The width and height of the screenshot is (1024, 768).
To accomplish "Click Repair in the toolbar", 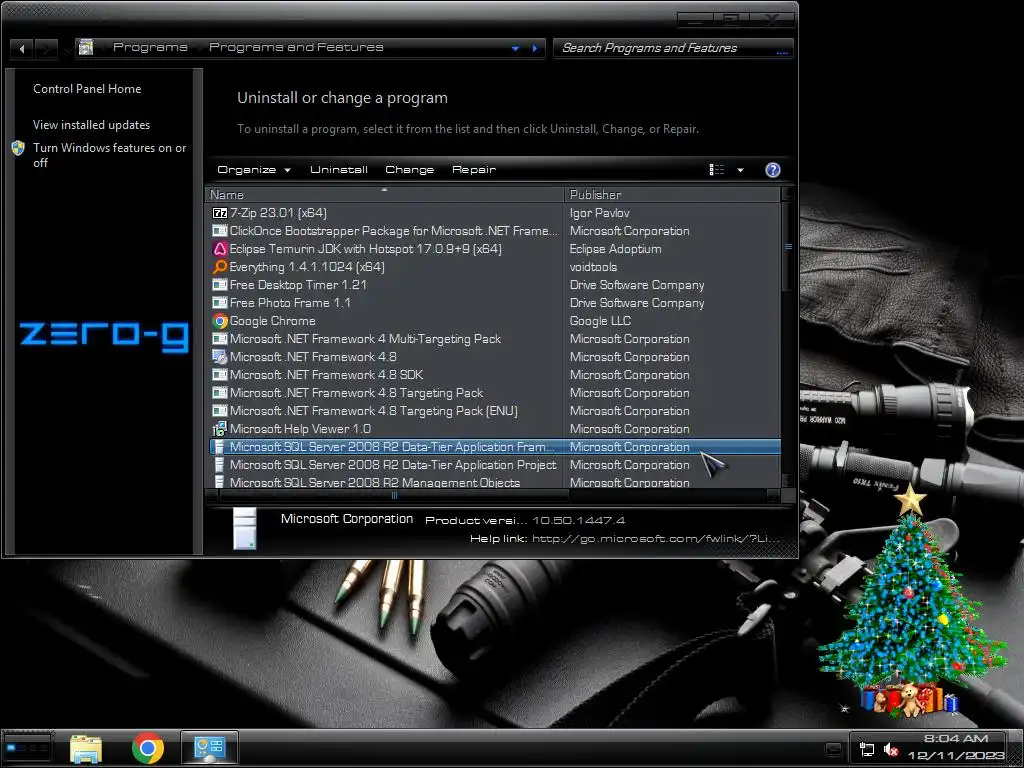I will [474, 170].
